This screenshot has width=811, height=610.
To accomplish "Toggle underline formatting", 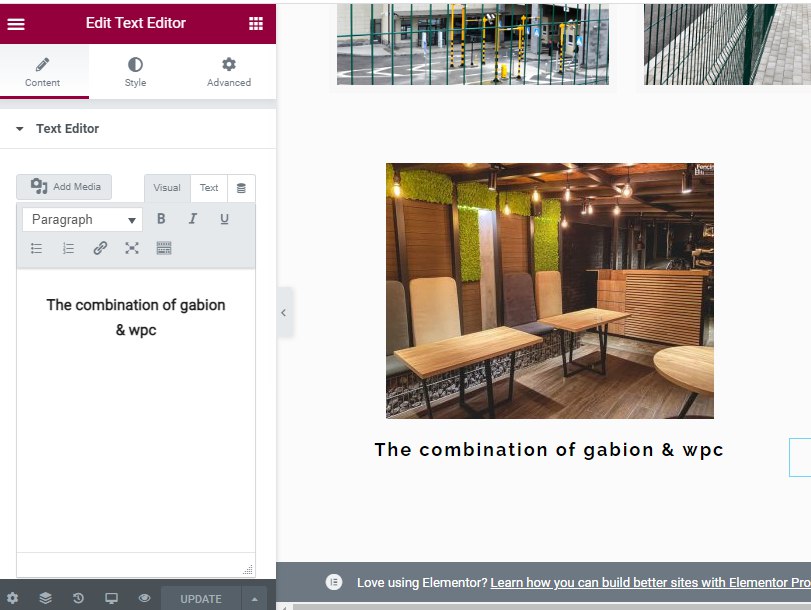I will (x=224, y=219).
